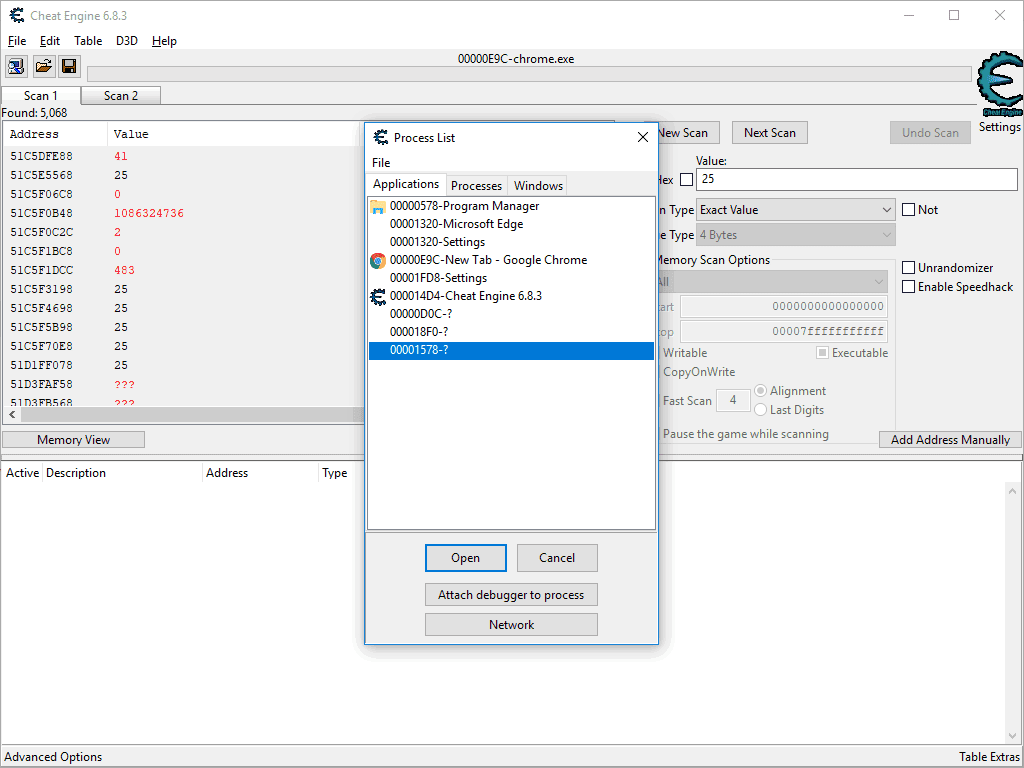Open the Edit menu
1024x768 pixels.
(x=50, y=40)
